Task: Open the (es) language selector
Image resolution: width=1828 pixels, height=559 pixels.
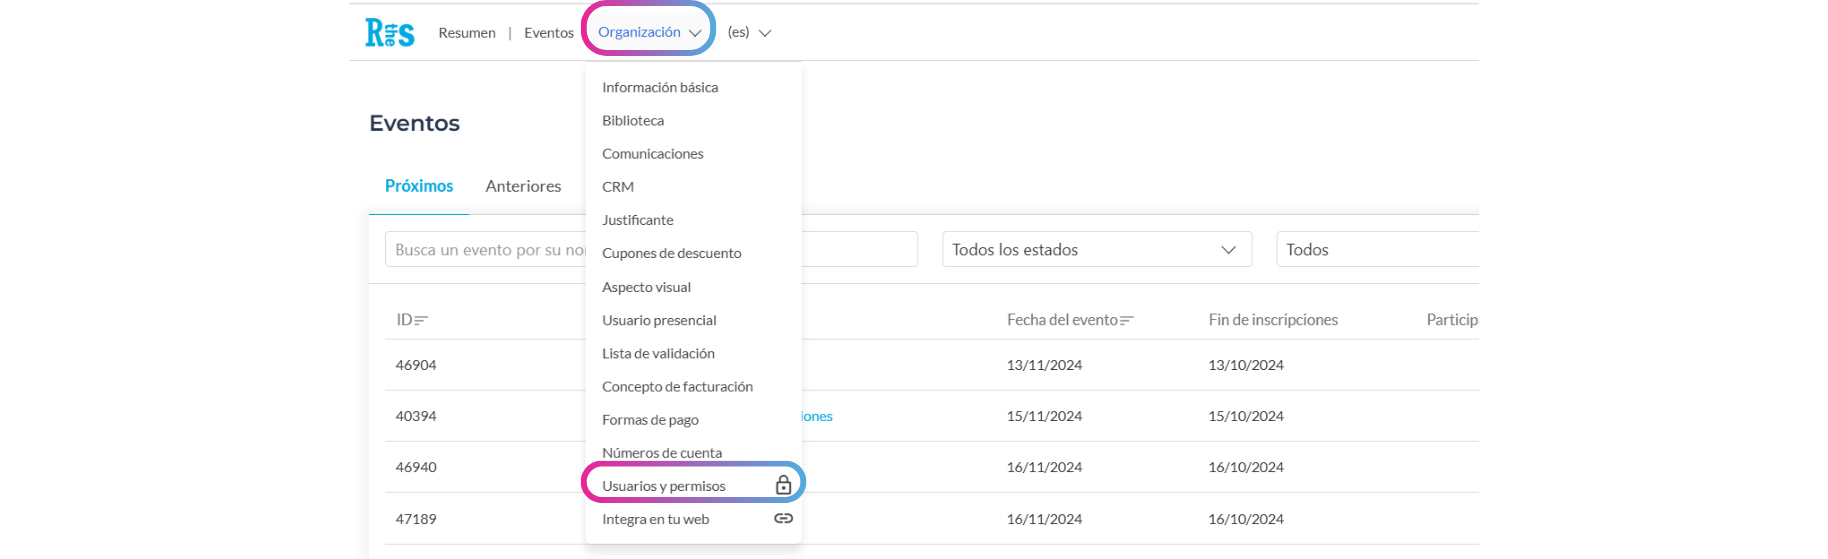Action: point(749,33)
